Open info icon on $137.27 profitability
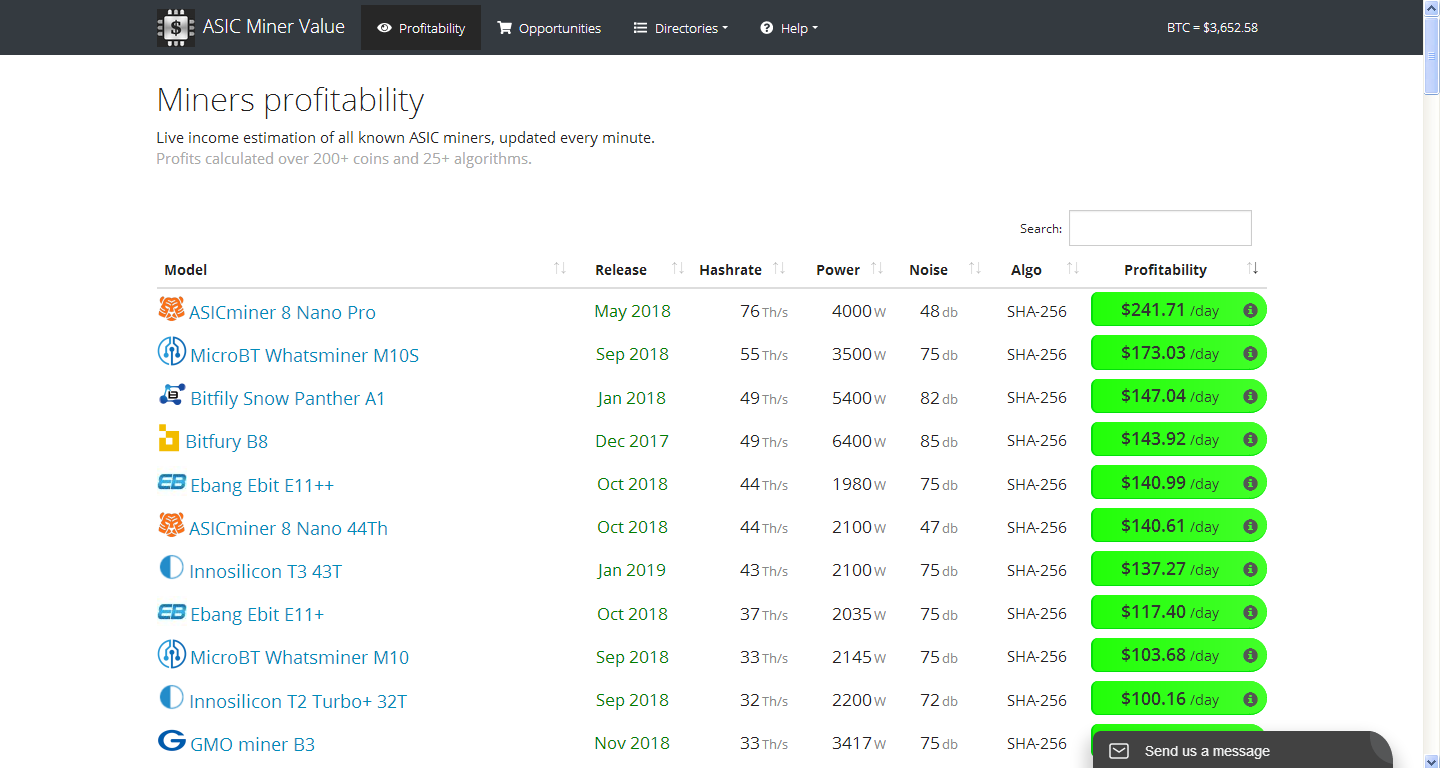Image resolution: width=1440 pixels, height=768 pixels. tap(1250, 570)
